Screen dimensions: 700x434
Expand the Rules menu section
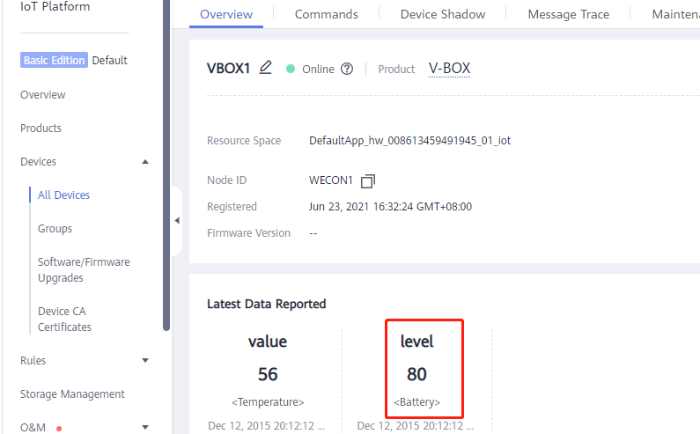(x=145, y=360)
